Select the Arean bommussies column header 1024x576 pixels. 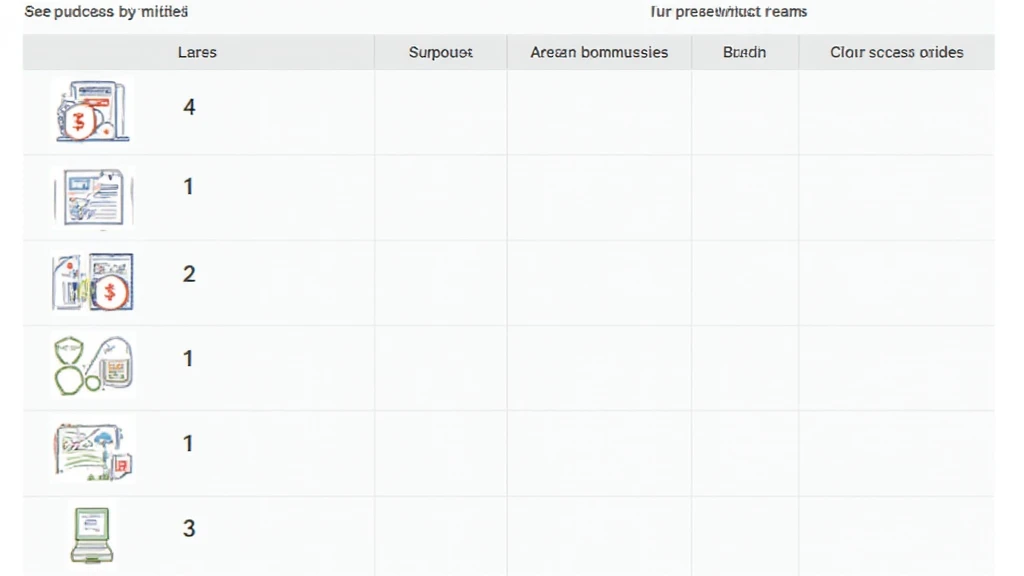pyautogui.click(x=599, y=52)
